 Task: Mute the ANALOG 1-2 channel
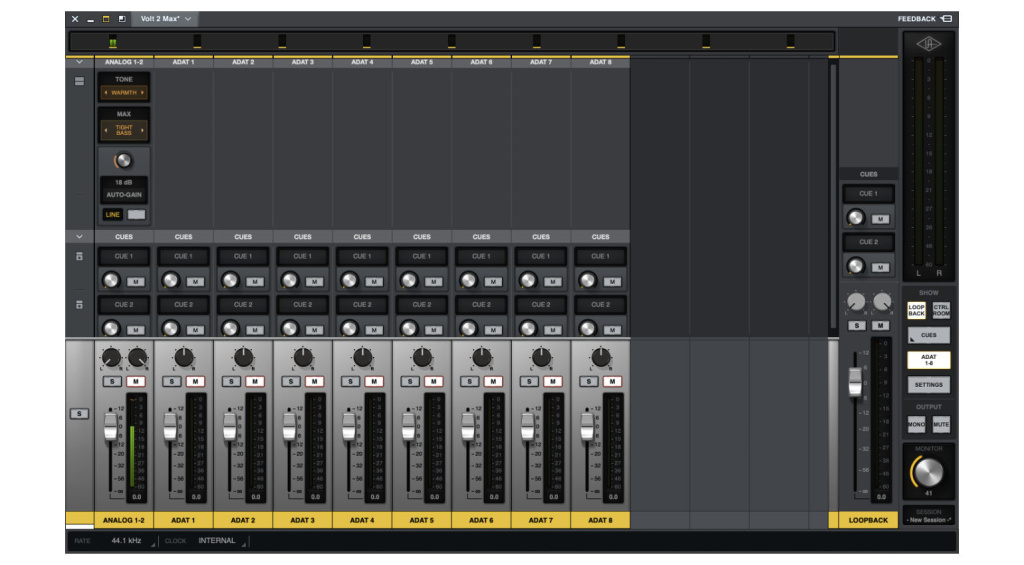coord(136,381)
